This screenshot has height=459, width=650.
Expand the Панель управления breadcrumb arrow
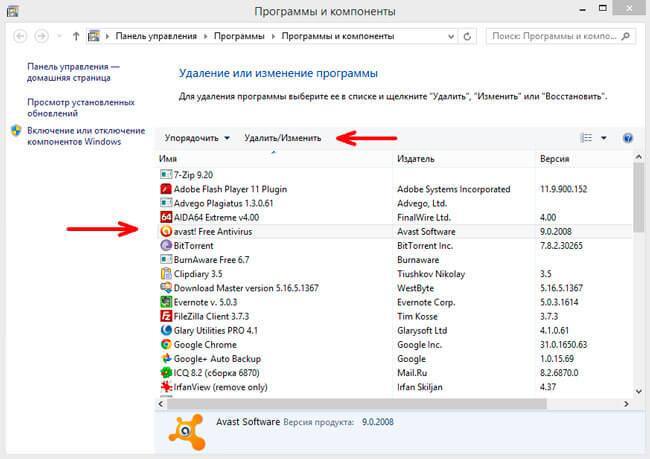tap(205, 36)
